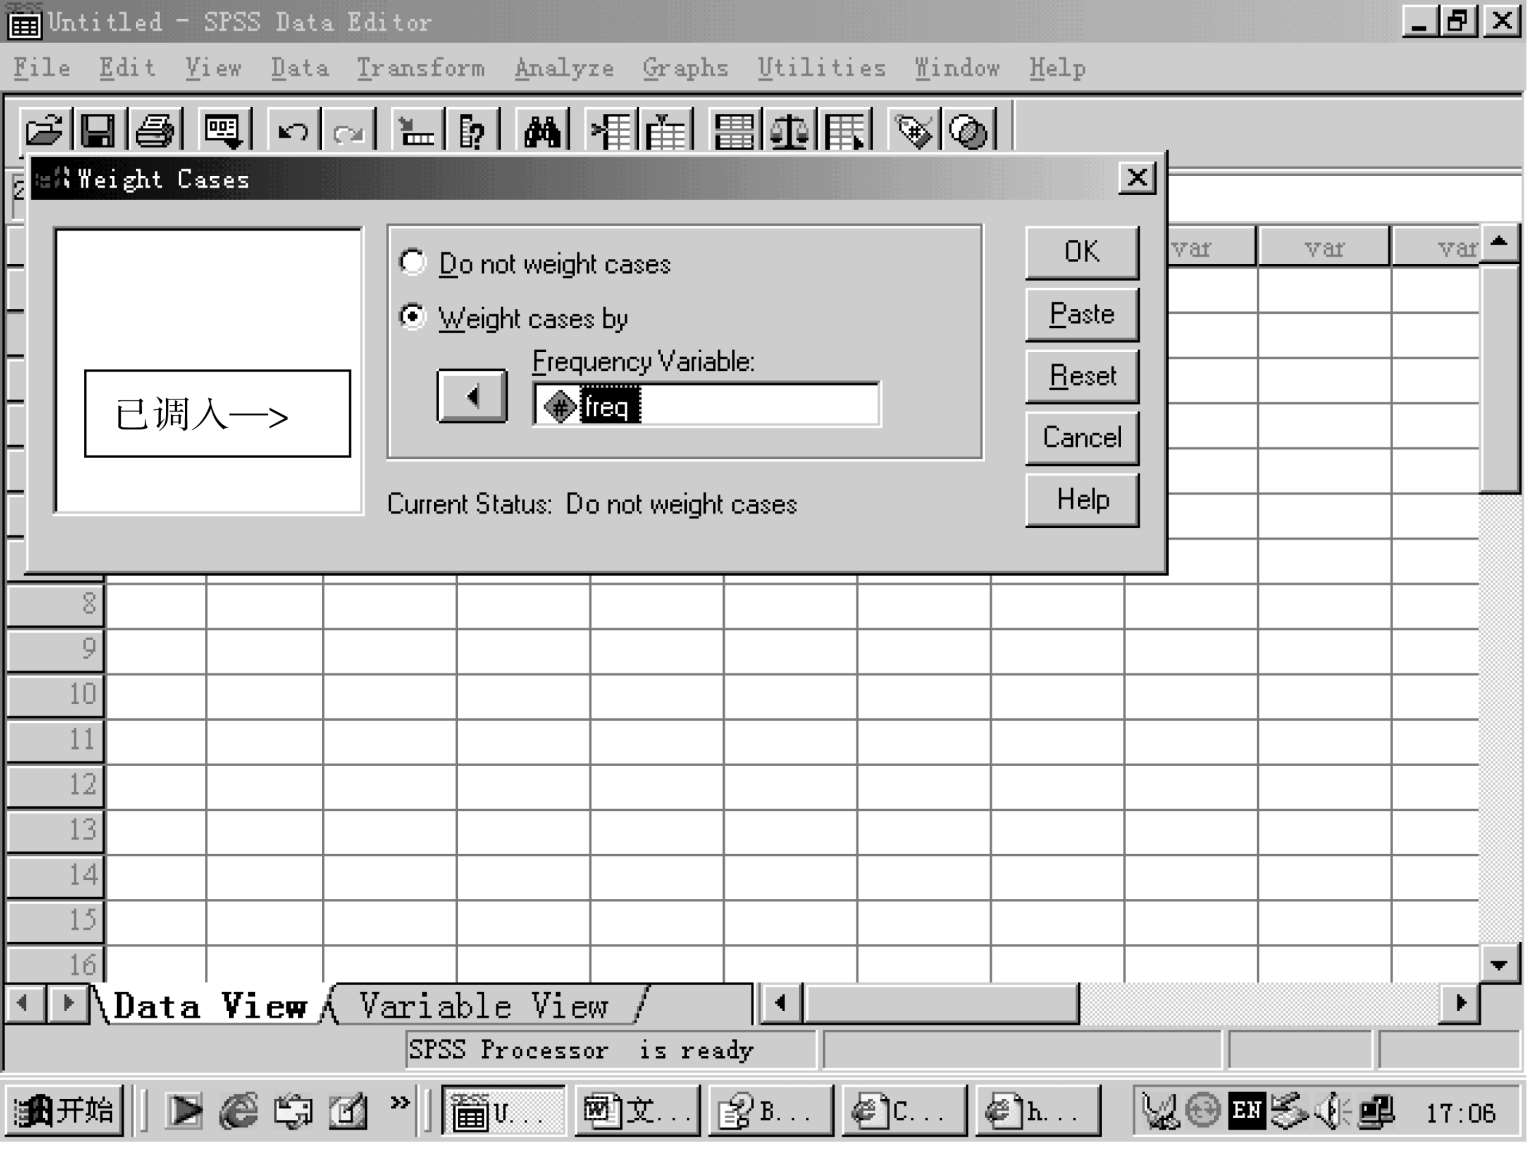The height and width of the screenshot is (1153, 1536).
Task: Click the Reset button
Action: [x=1082, y=376]
